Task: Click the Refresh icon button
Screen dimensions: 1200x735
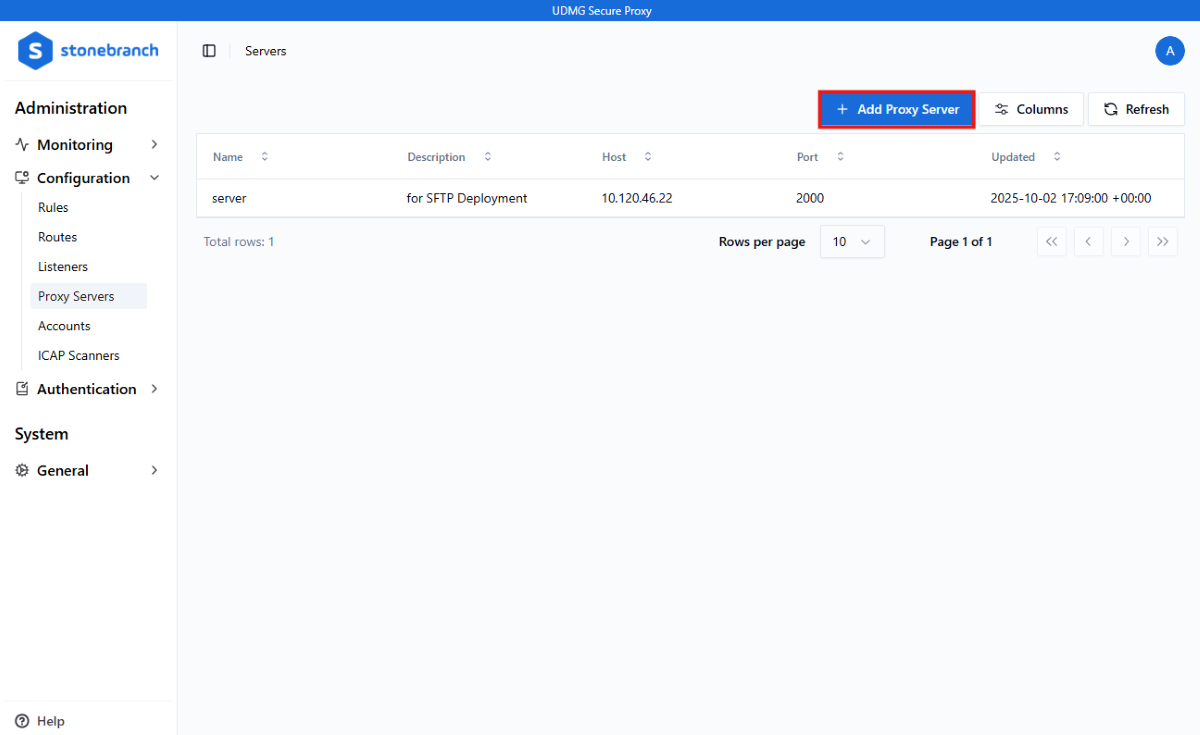Action: pos(1111,109)
